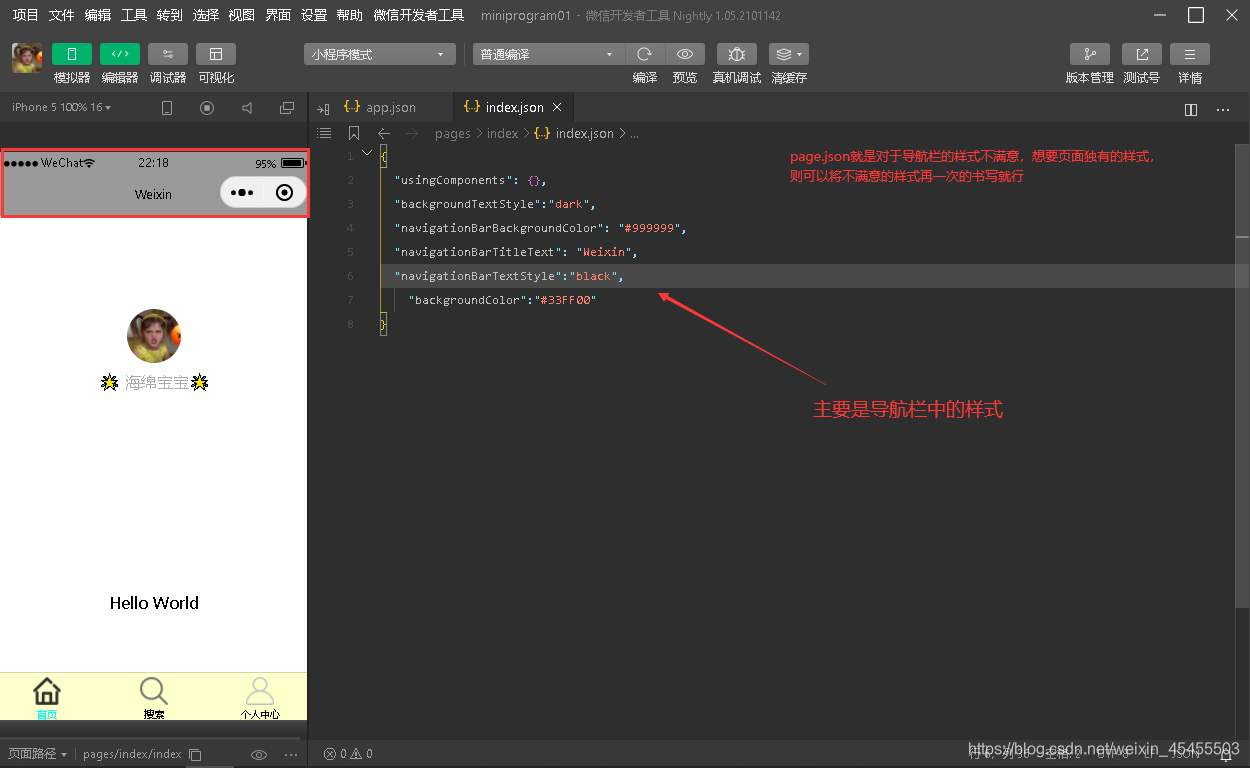
Task: Switch to the app.json tab
Action: [391, 107]
